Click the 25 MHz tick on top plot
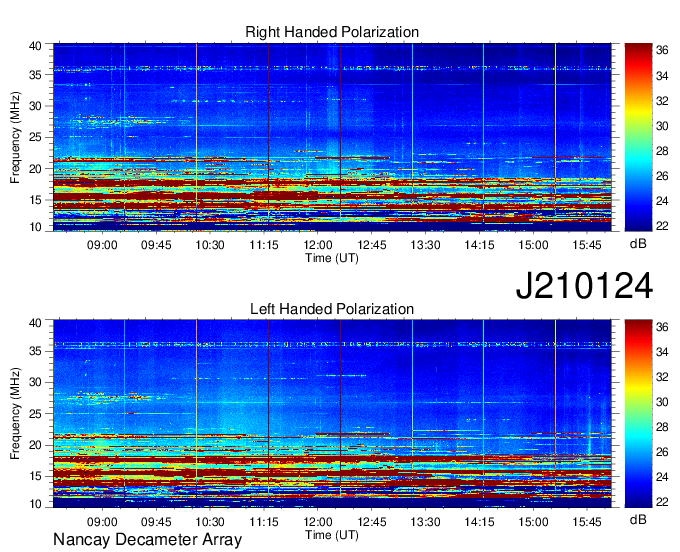 (35, 137)
